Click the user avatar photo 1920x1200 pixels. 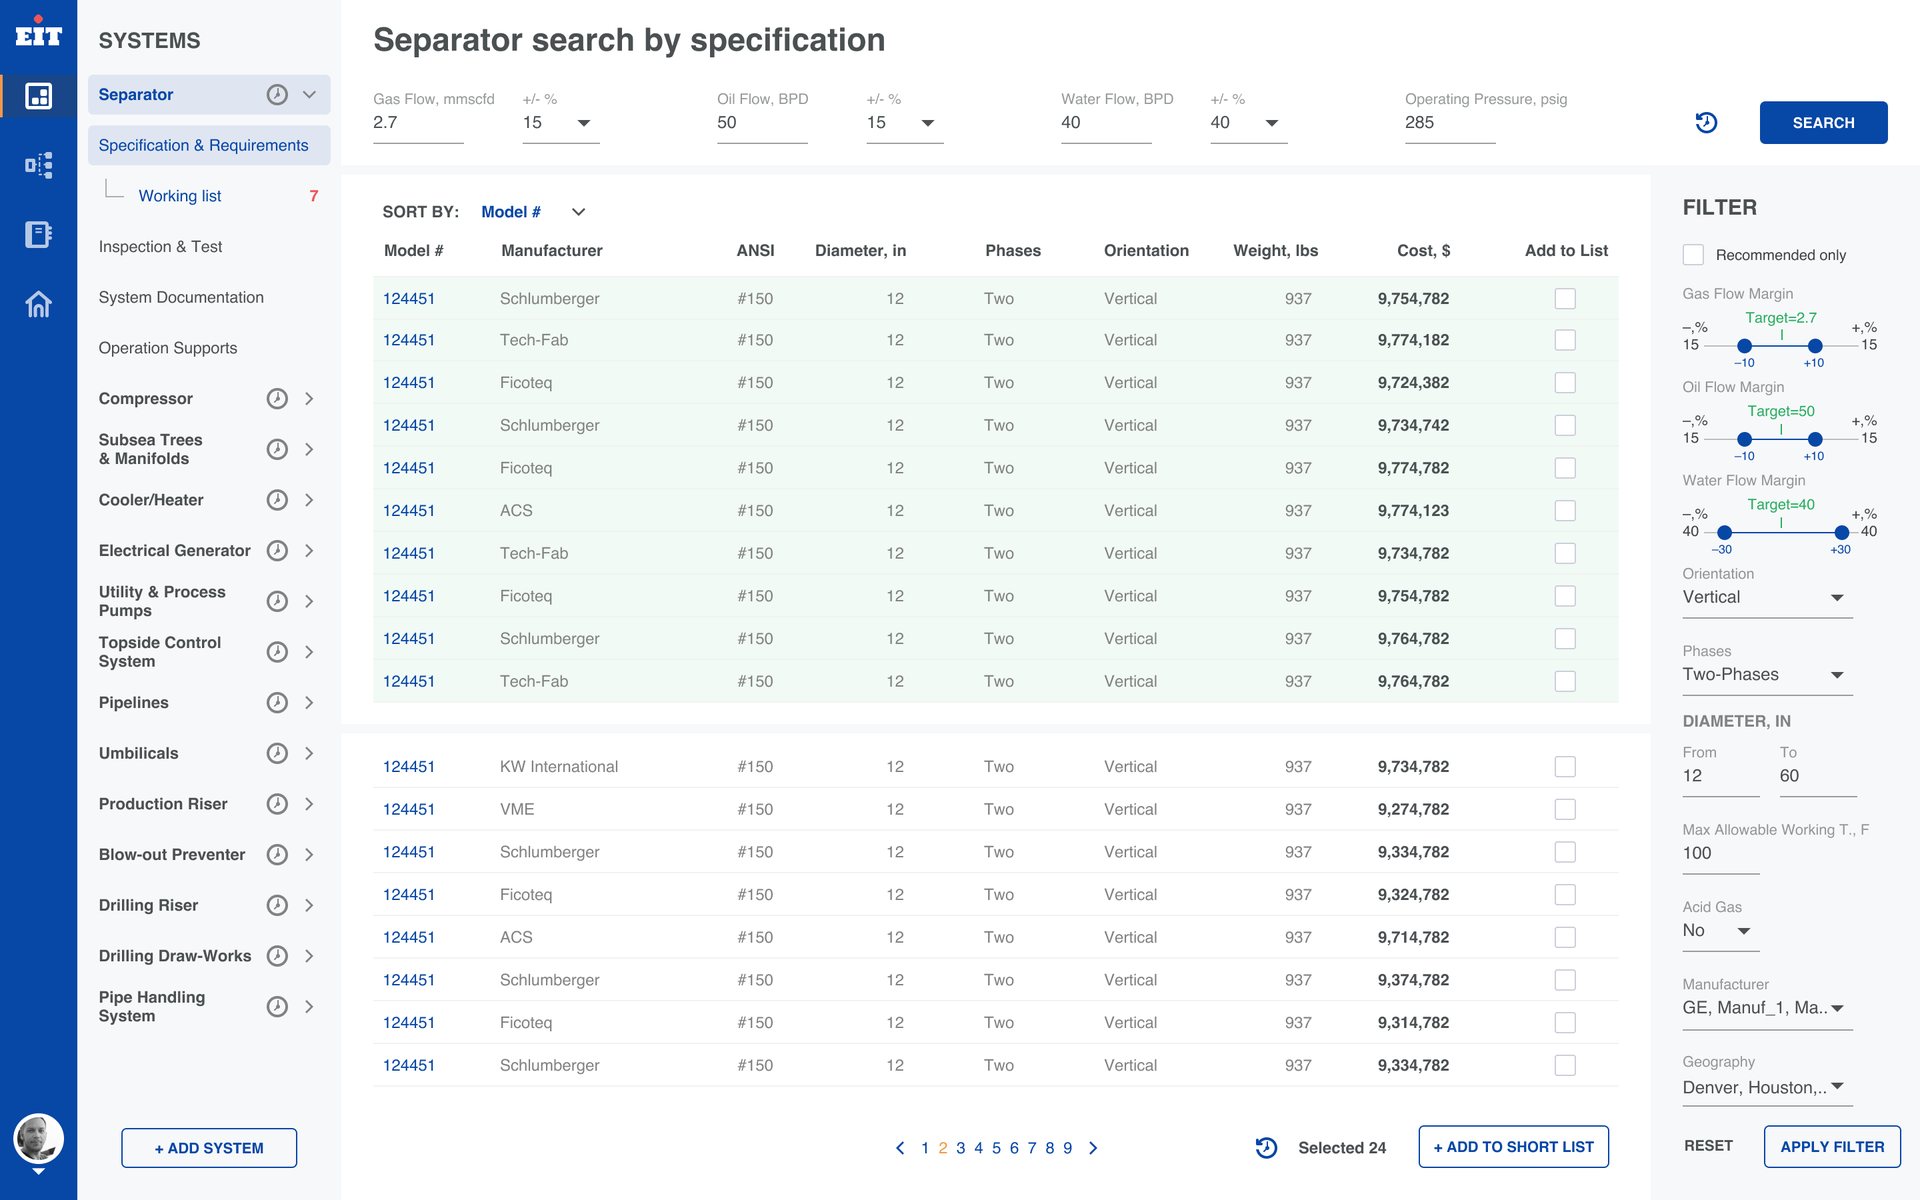click(38, 1139)
